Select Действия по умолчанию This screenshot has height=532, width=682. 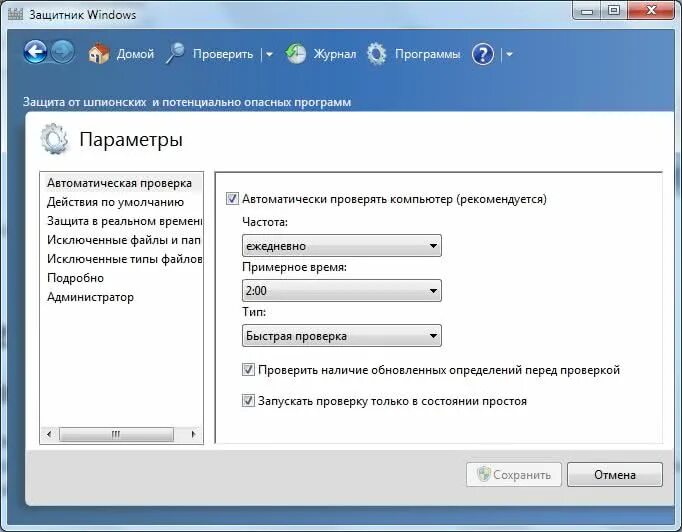(115, 202)
